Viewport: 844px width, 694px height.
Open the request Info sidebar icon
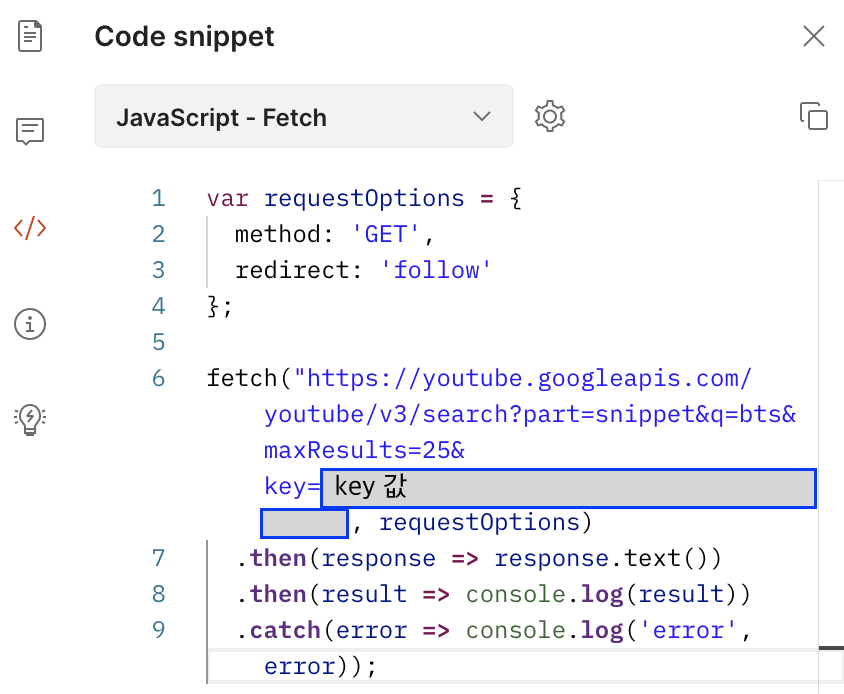point(30,324)
